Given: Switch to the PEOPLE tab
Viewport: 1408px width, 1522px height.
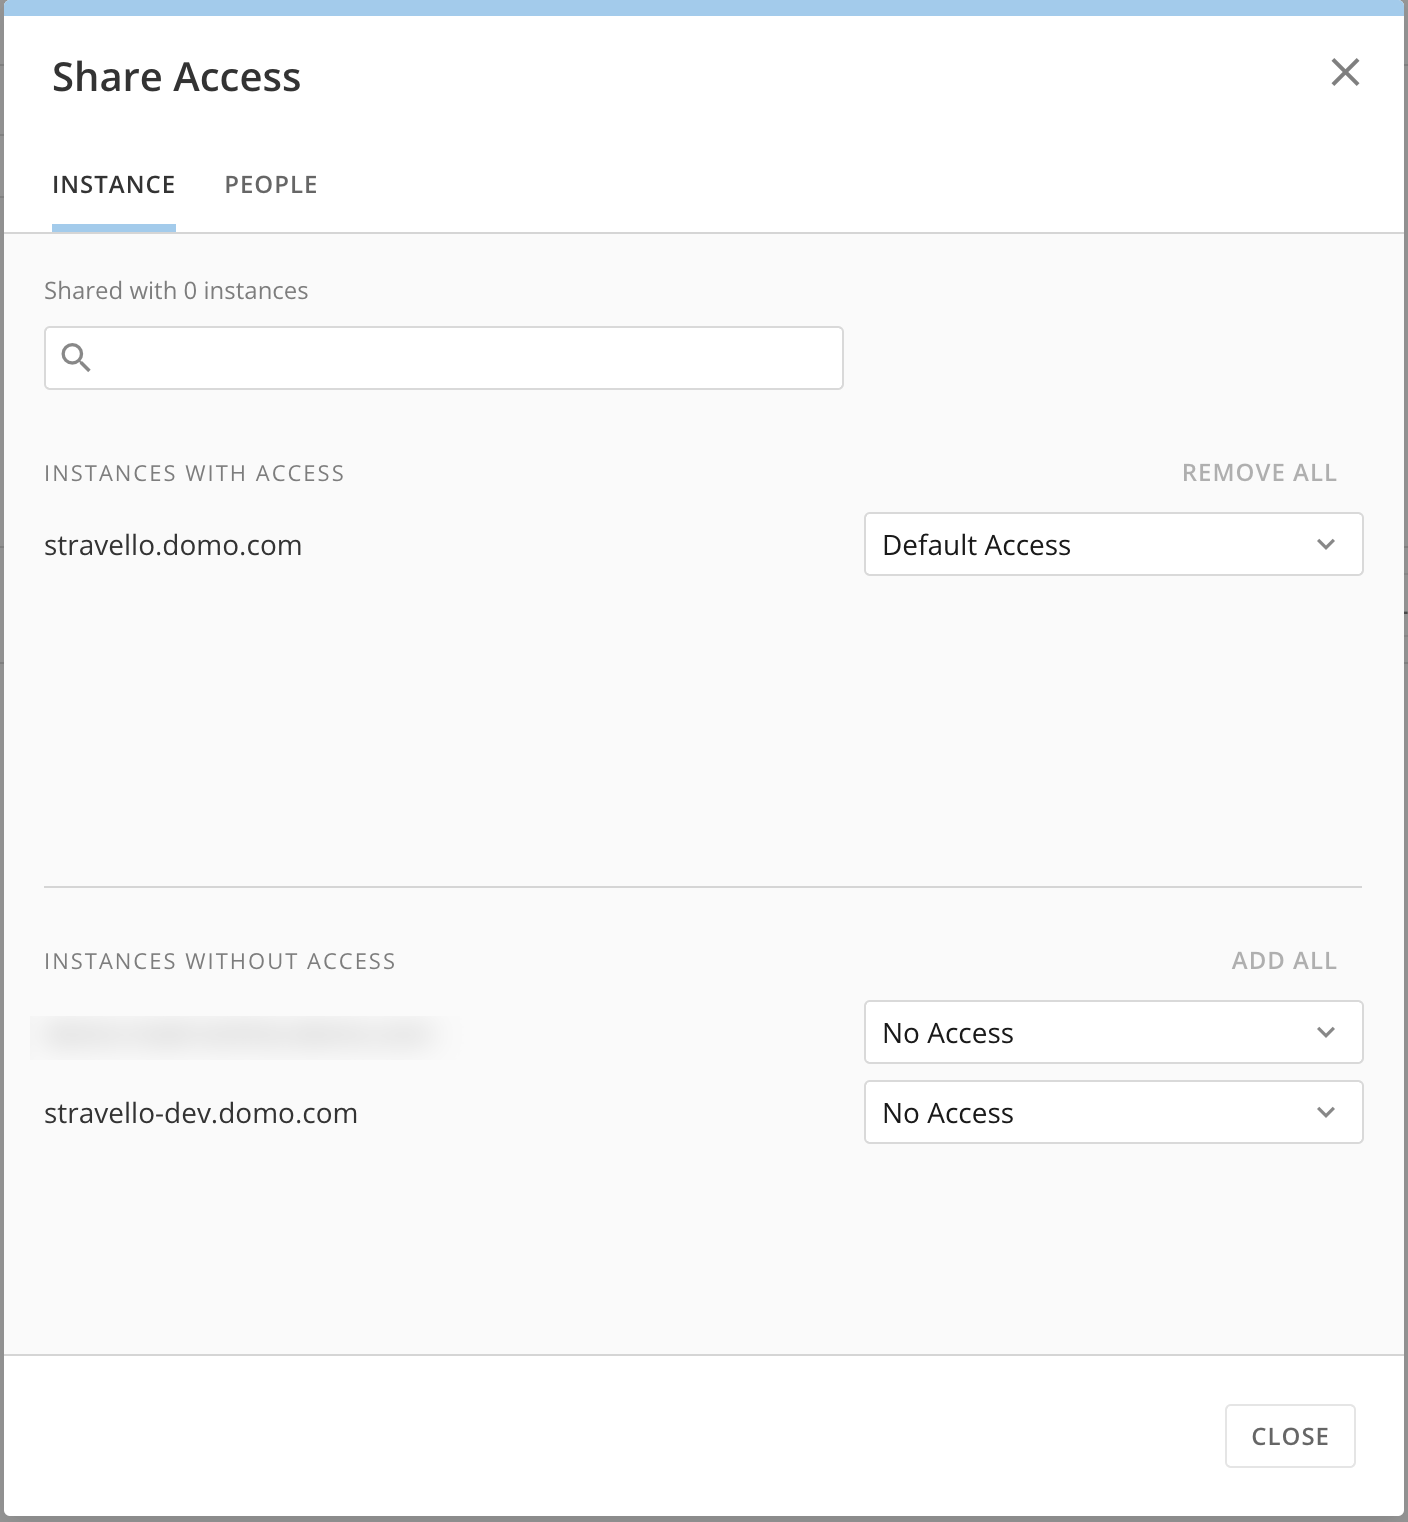Looking at the screenshot, I should coord(271,185).
